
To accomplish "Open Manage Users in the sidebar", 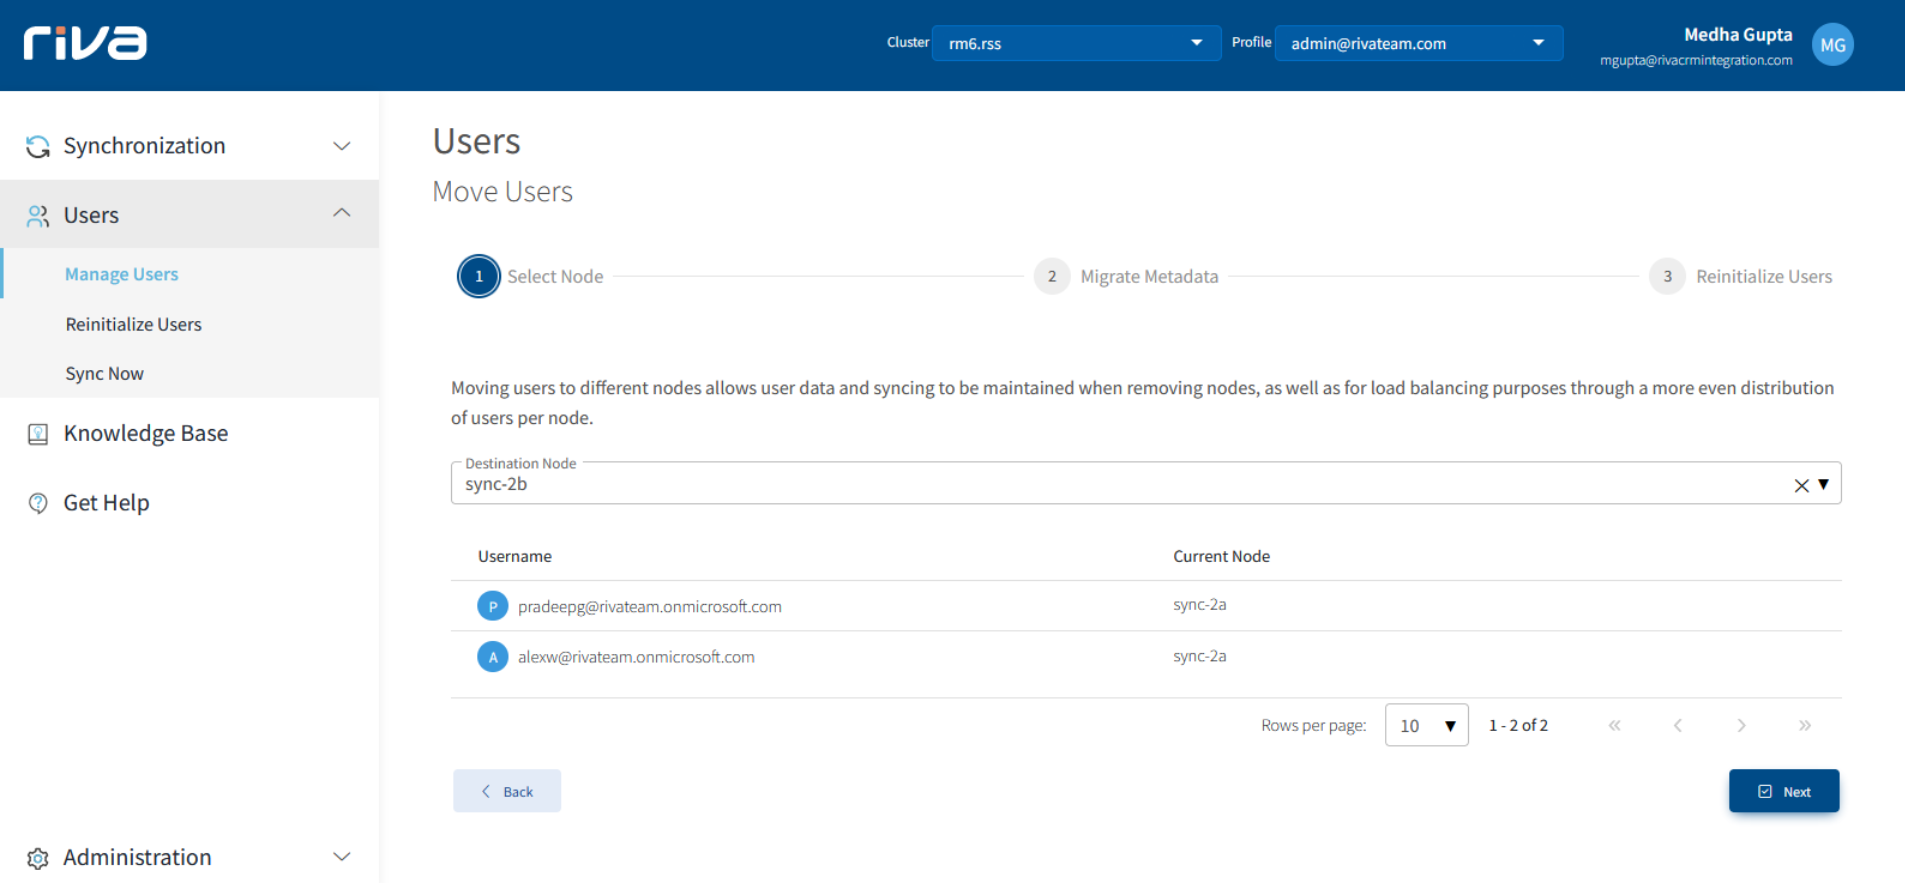I will (122, 274).
